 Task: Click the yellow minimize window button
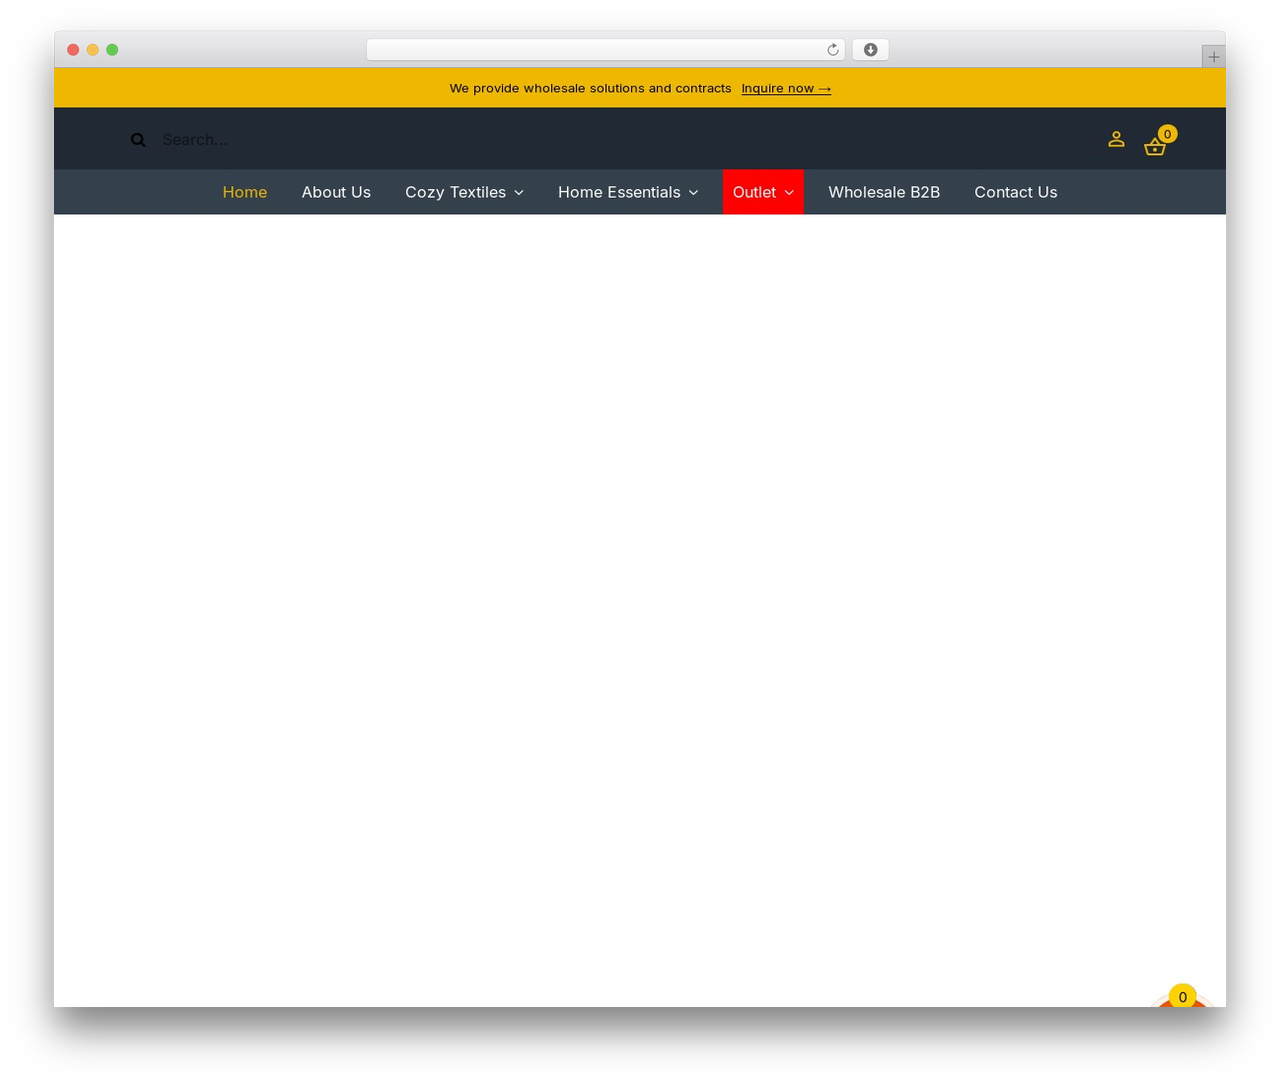[92, 50]
